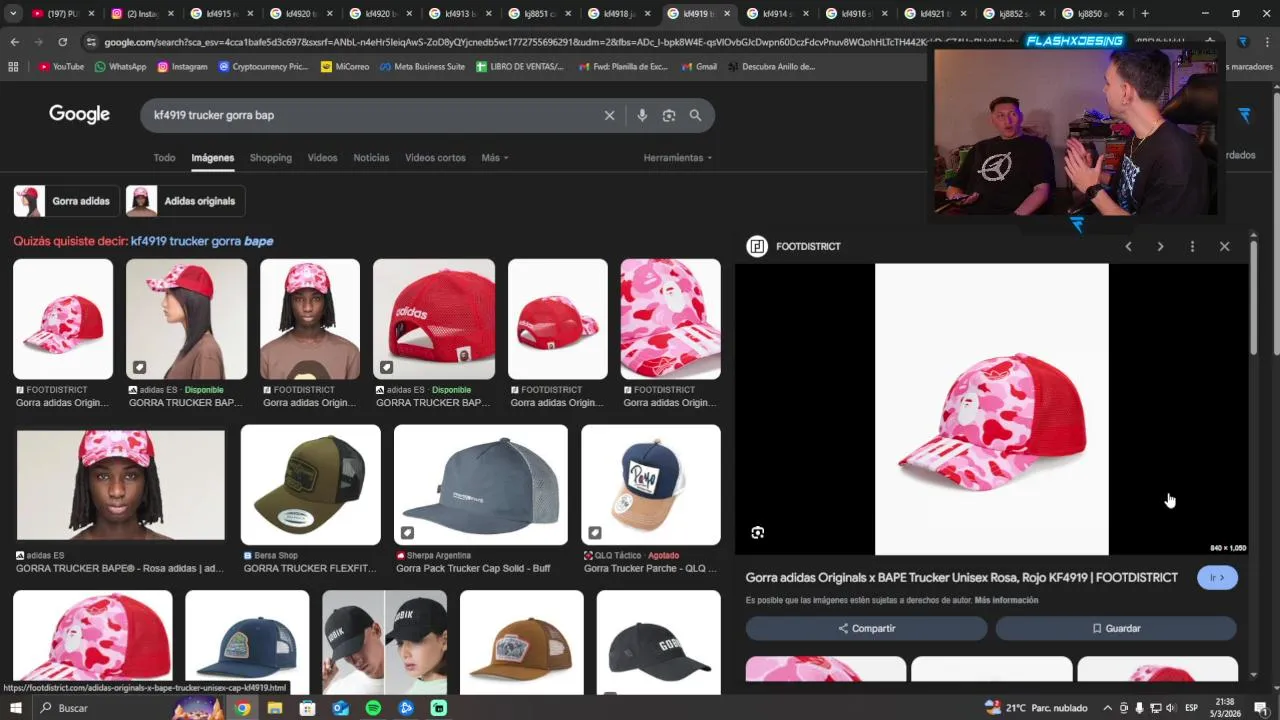
Task: Open the red adidas cap back view thumbnail
Action: pos(434,319)
